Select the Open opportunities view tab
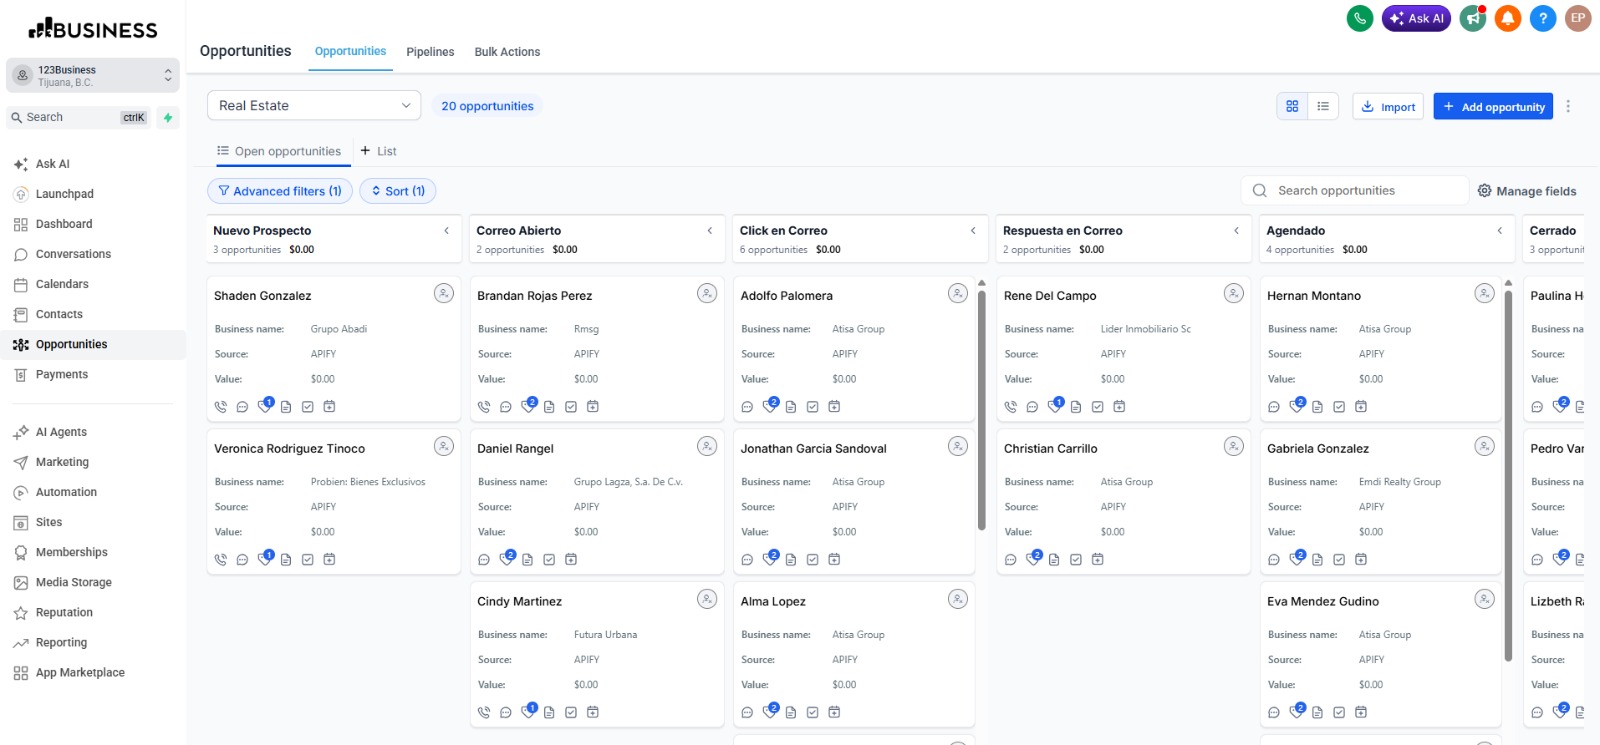 pyautogui.click(x=279, y=151)
